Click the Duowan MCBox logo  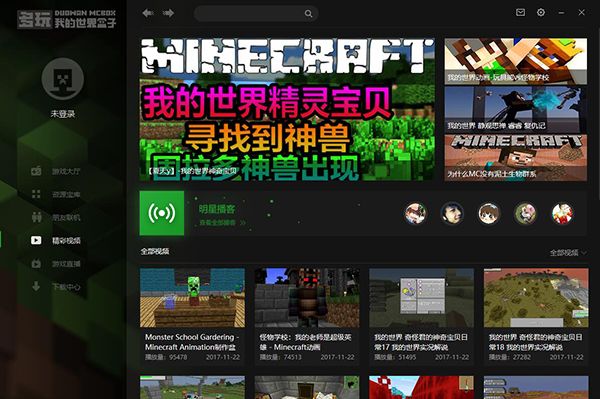pyautogui.click(x=67, y=19)
